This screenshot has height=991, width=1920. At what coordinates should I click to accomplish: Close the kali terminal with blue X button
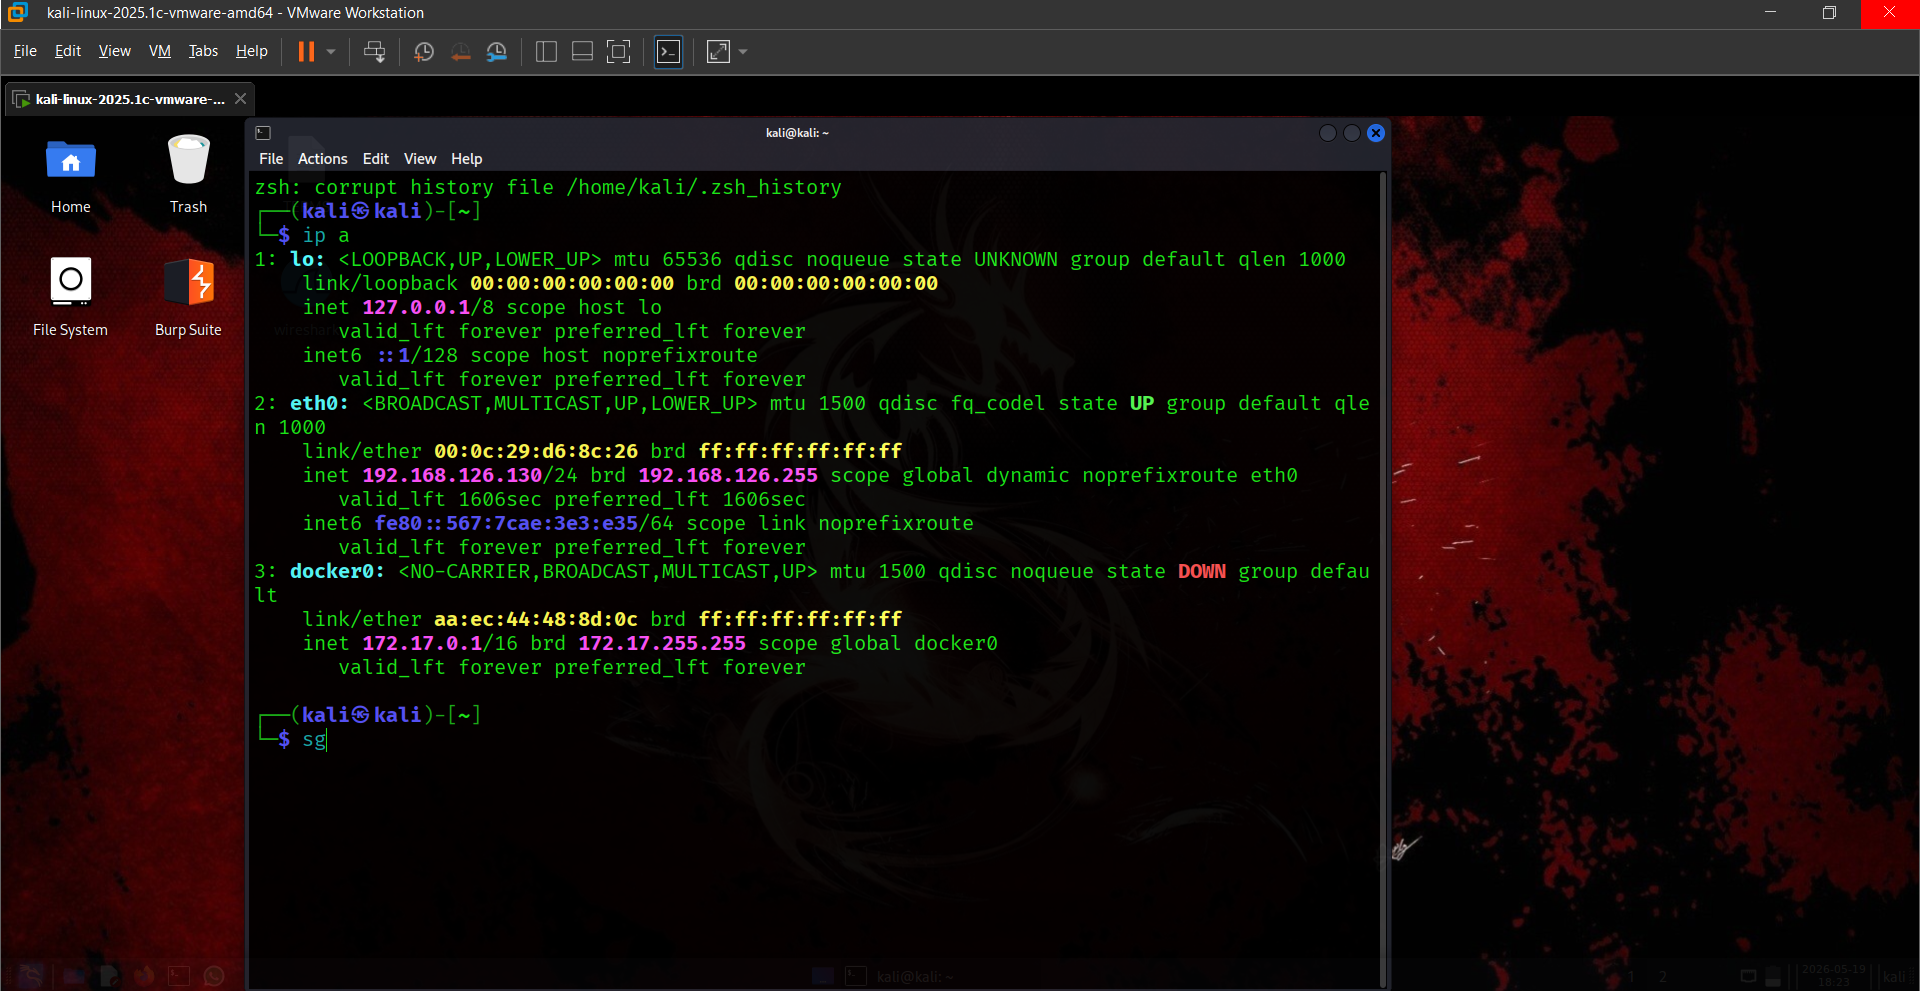[1376, 133]
